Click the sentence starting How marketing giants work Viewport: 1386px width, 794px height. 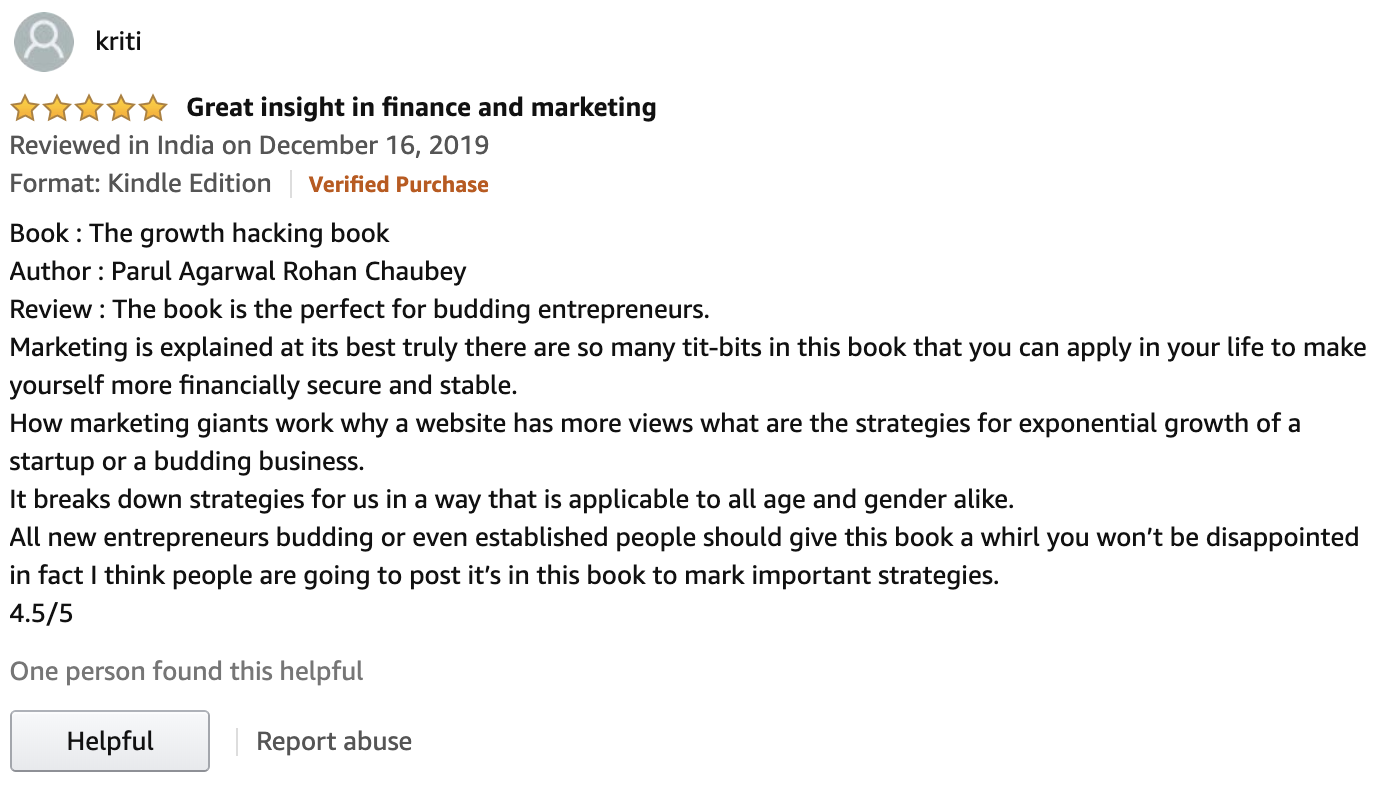tap(655, 442)
